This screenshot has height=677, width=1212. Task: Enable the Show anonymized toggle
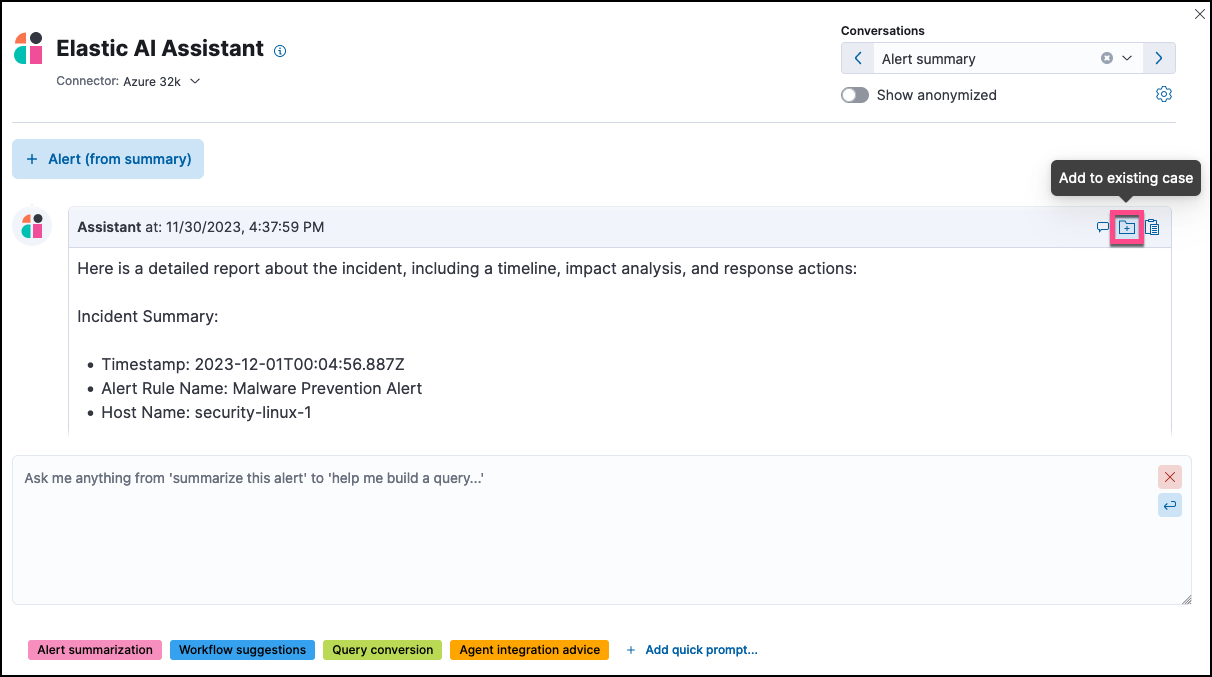[854, 94]
